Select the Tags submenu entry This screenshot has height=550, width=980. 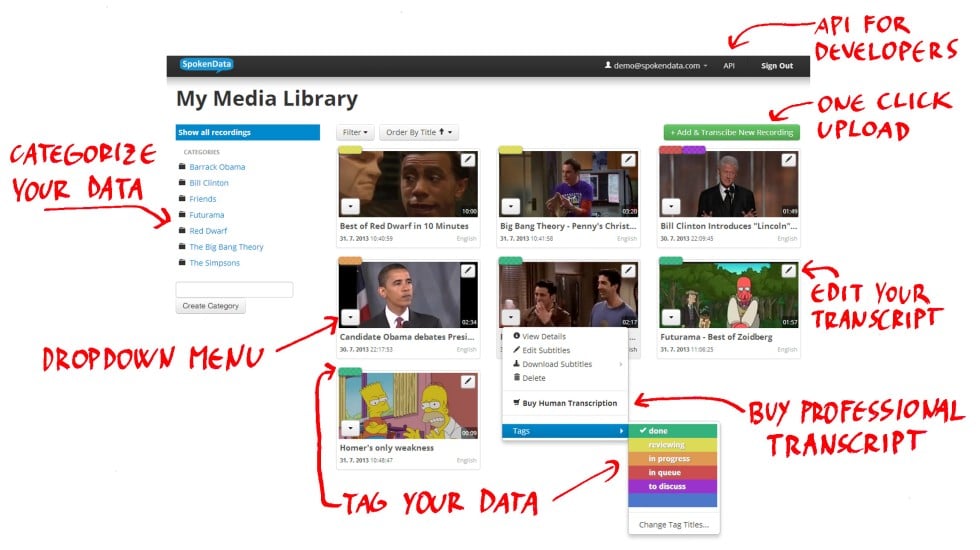pyautogui.click(x=565, y=431)
